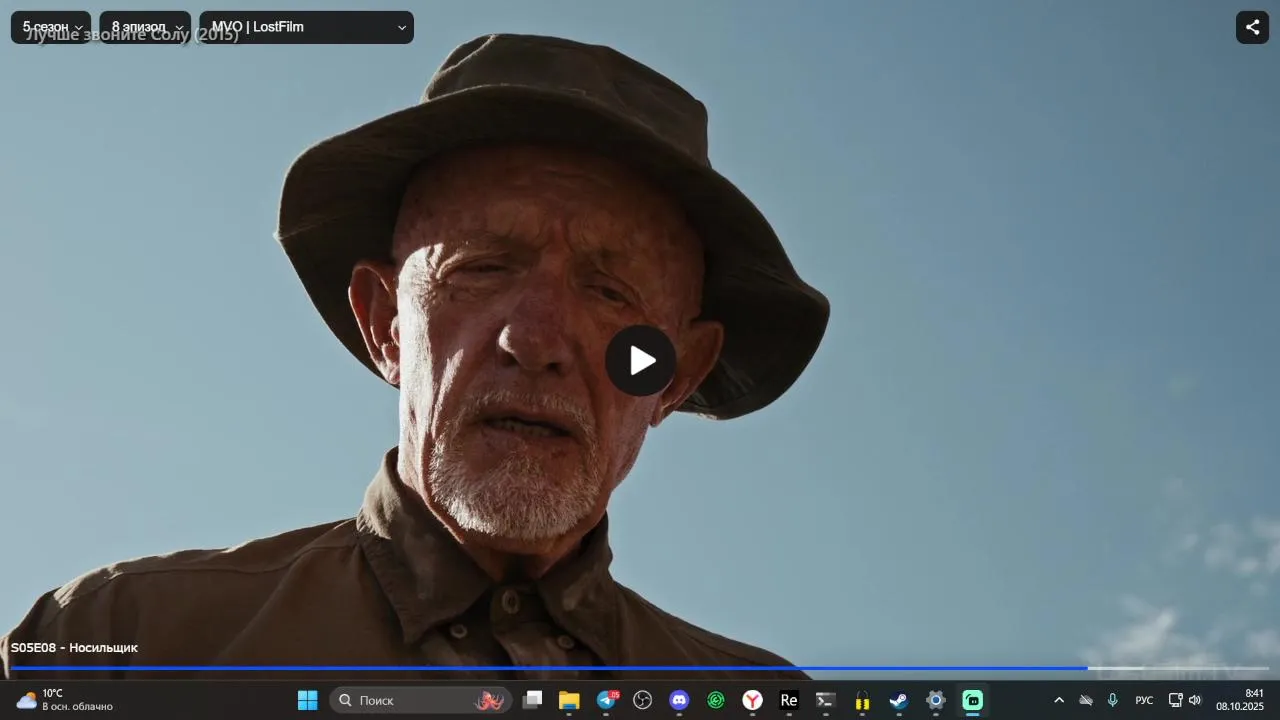Open the green circular app icon on taskbar
Viewport: 1280px width, 720px height.
716,700
